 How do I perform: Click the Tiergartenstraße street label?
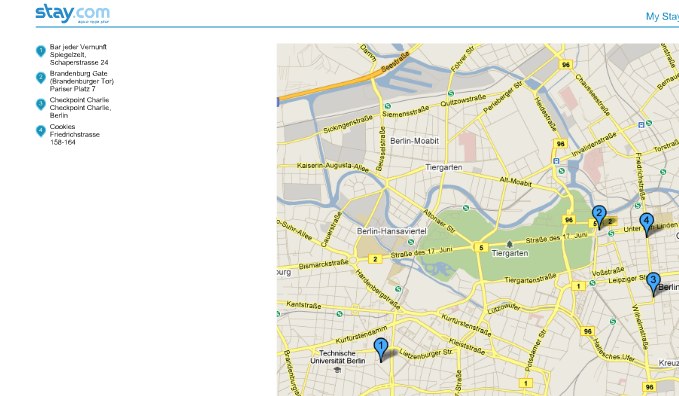(530, 278)
